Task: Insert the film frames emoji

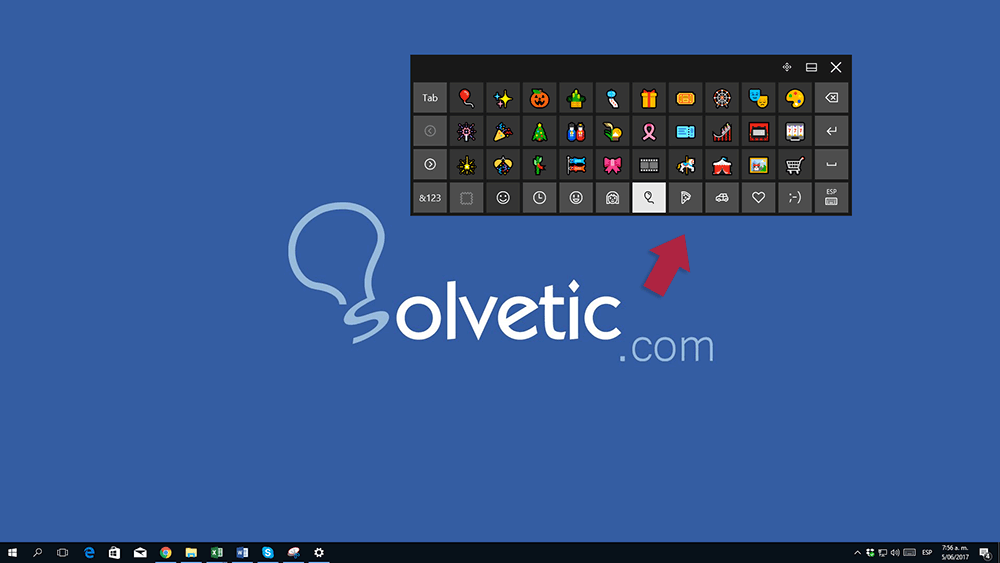Action: click(649, 165)
